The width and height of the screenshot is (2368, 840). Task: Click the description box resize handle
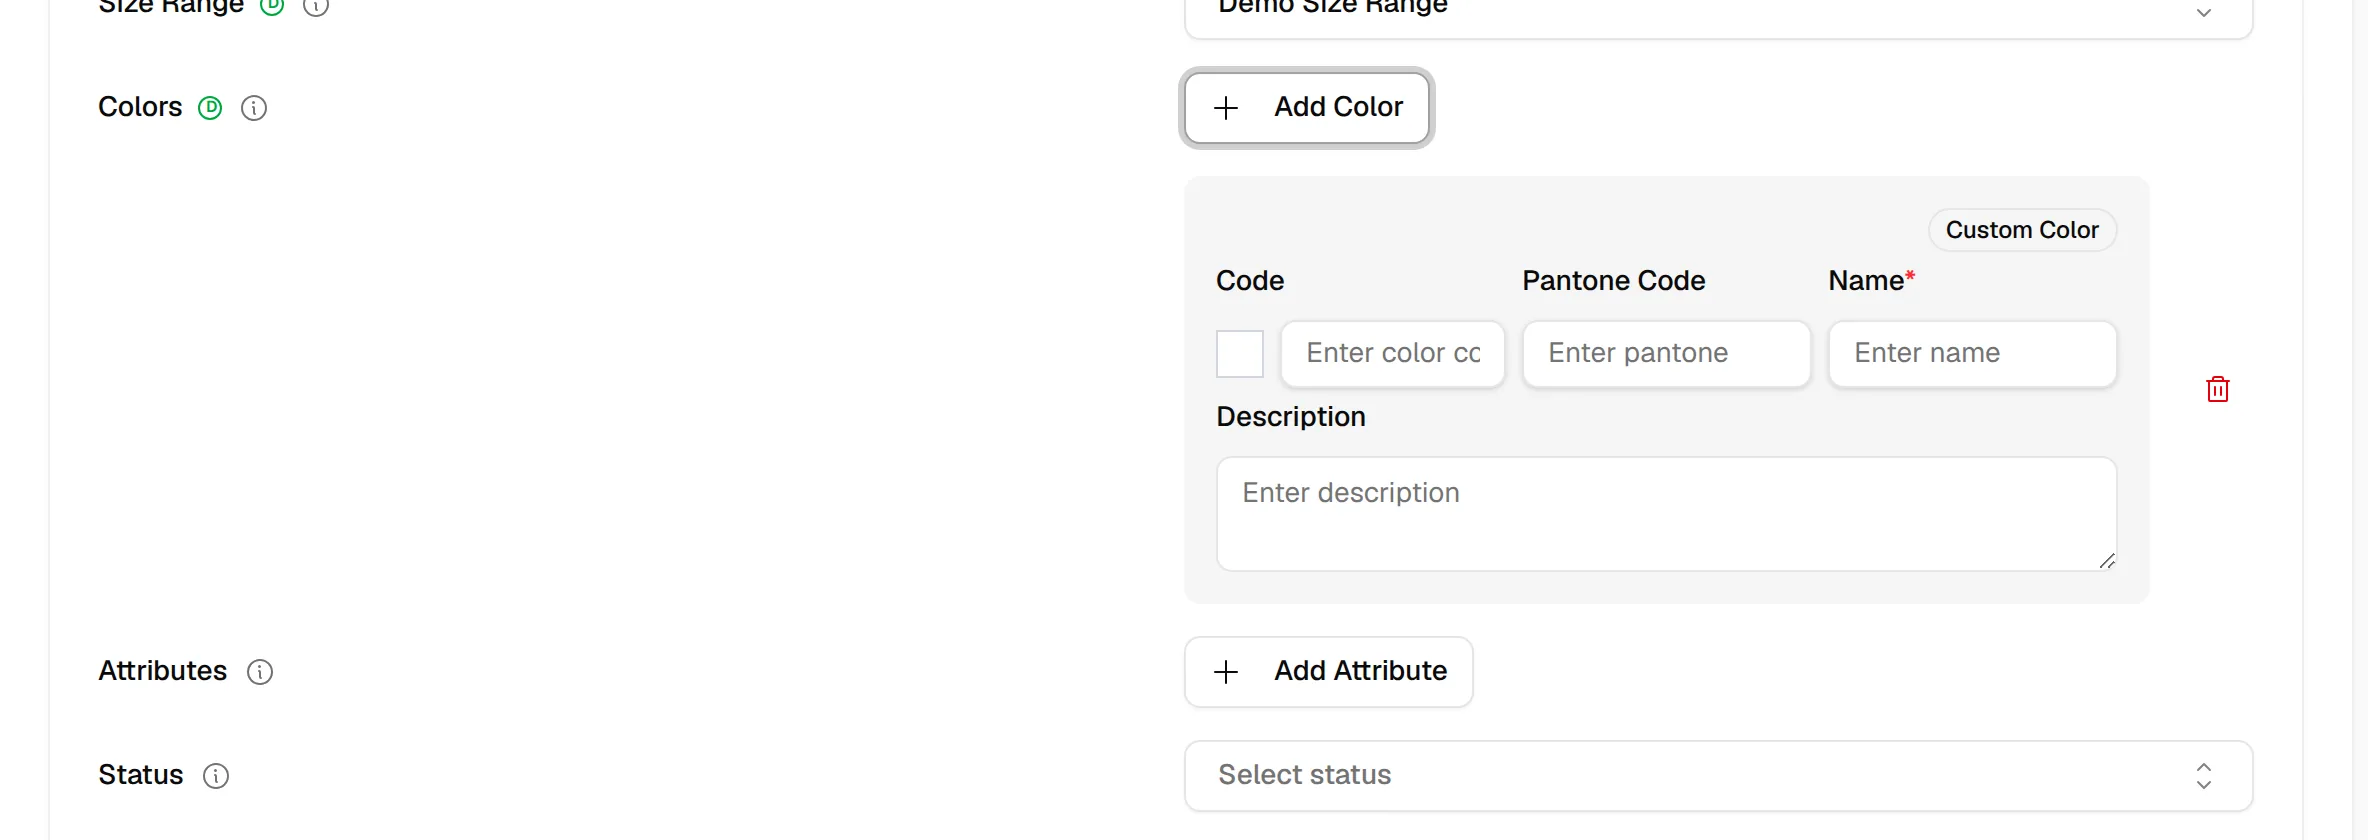click(2107, 561)
